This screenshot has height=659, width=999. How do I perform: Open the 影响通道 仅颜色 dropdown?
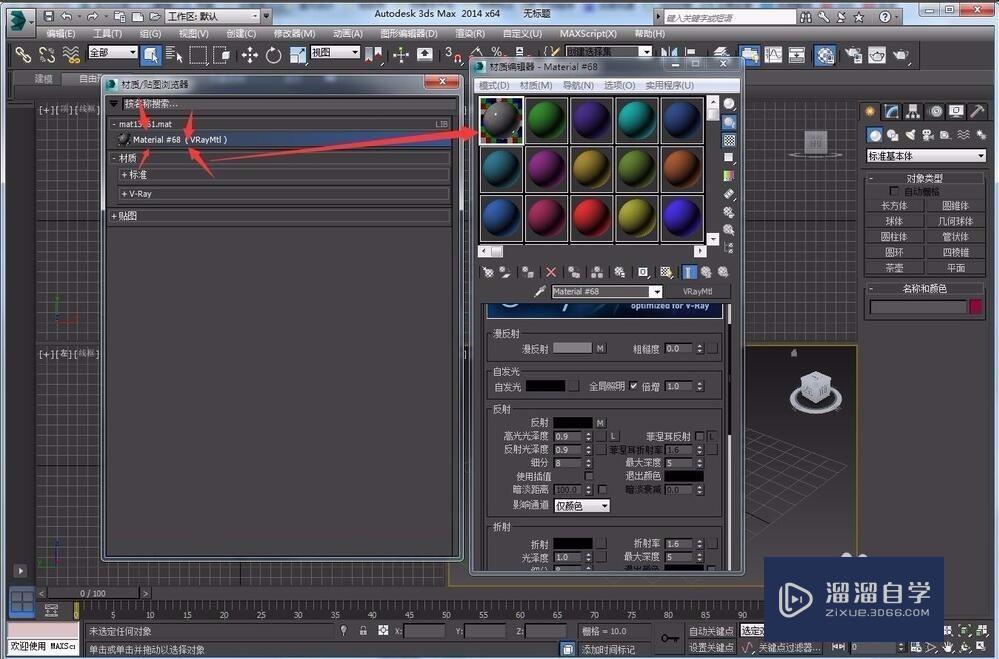point(582,505)
